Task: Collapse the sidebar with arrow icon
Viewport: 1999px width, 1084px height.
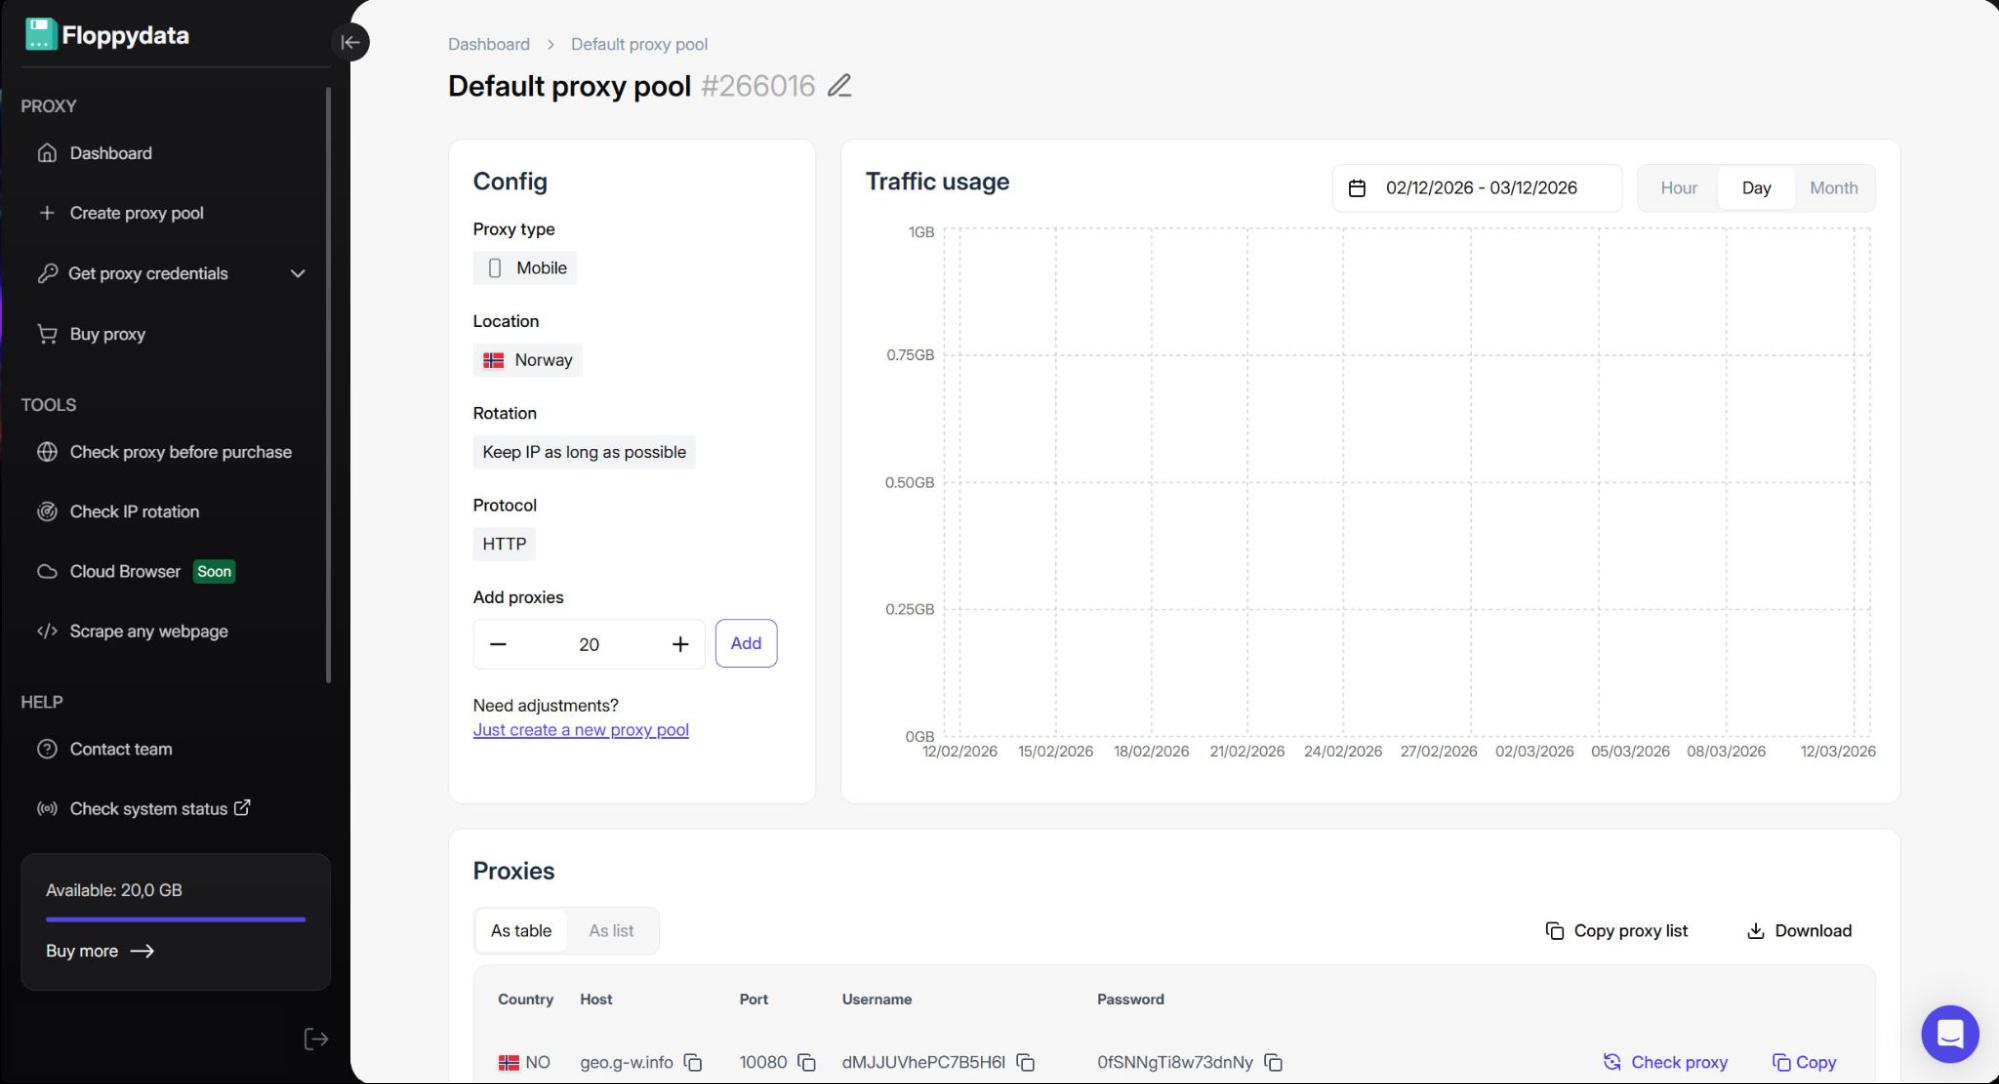Action: (350, 42)
